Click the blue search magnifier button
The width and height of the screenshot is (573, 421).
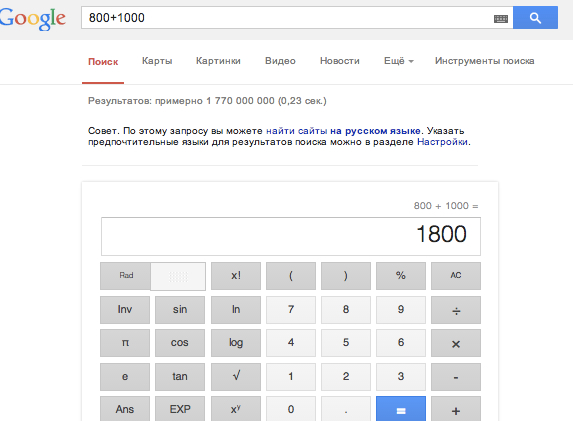point(535,18)
